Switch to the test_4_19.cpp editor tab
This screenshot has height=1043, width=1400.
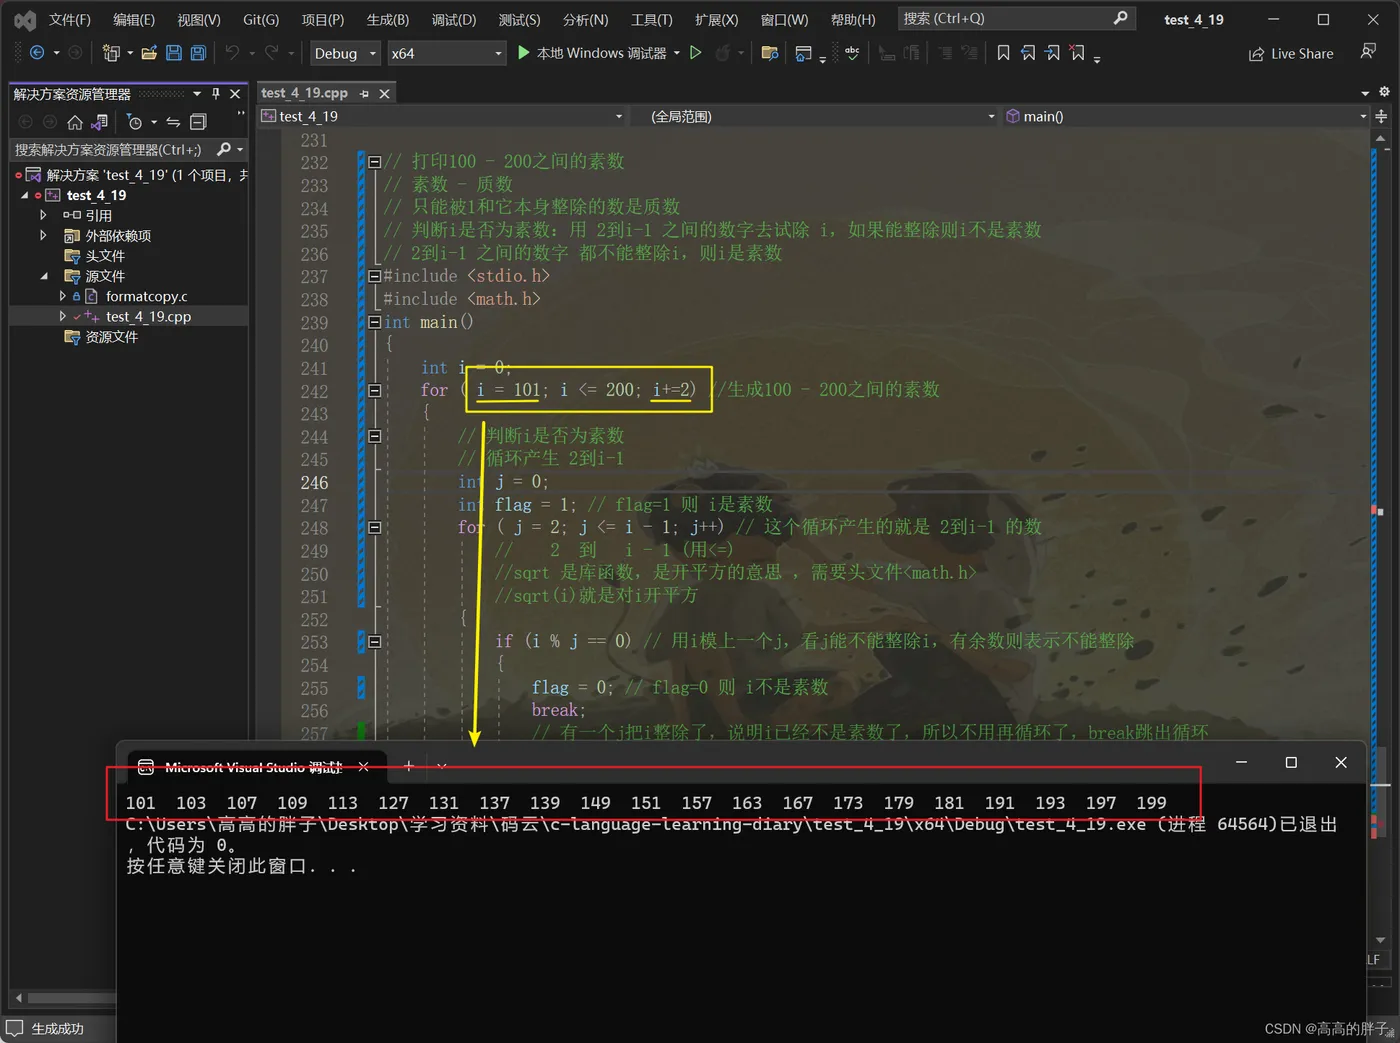(x=304, y=93)
